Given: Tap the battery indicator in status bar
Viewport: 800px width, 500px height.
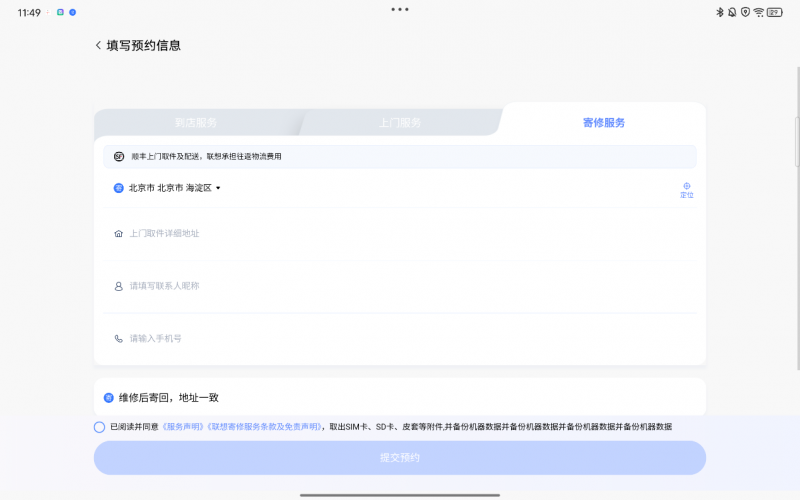Looking at the screenshot, I should 775,12.
